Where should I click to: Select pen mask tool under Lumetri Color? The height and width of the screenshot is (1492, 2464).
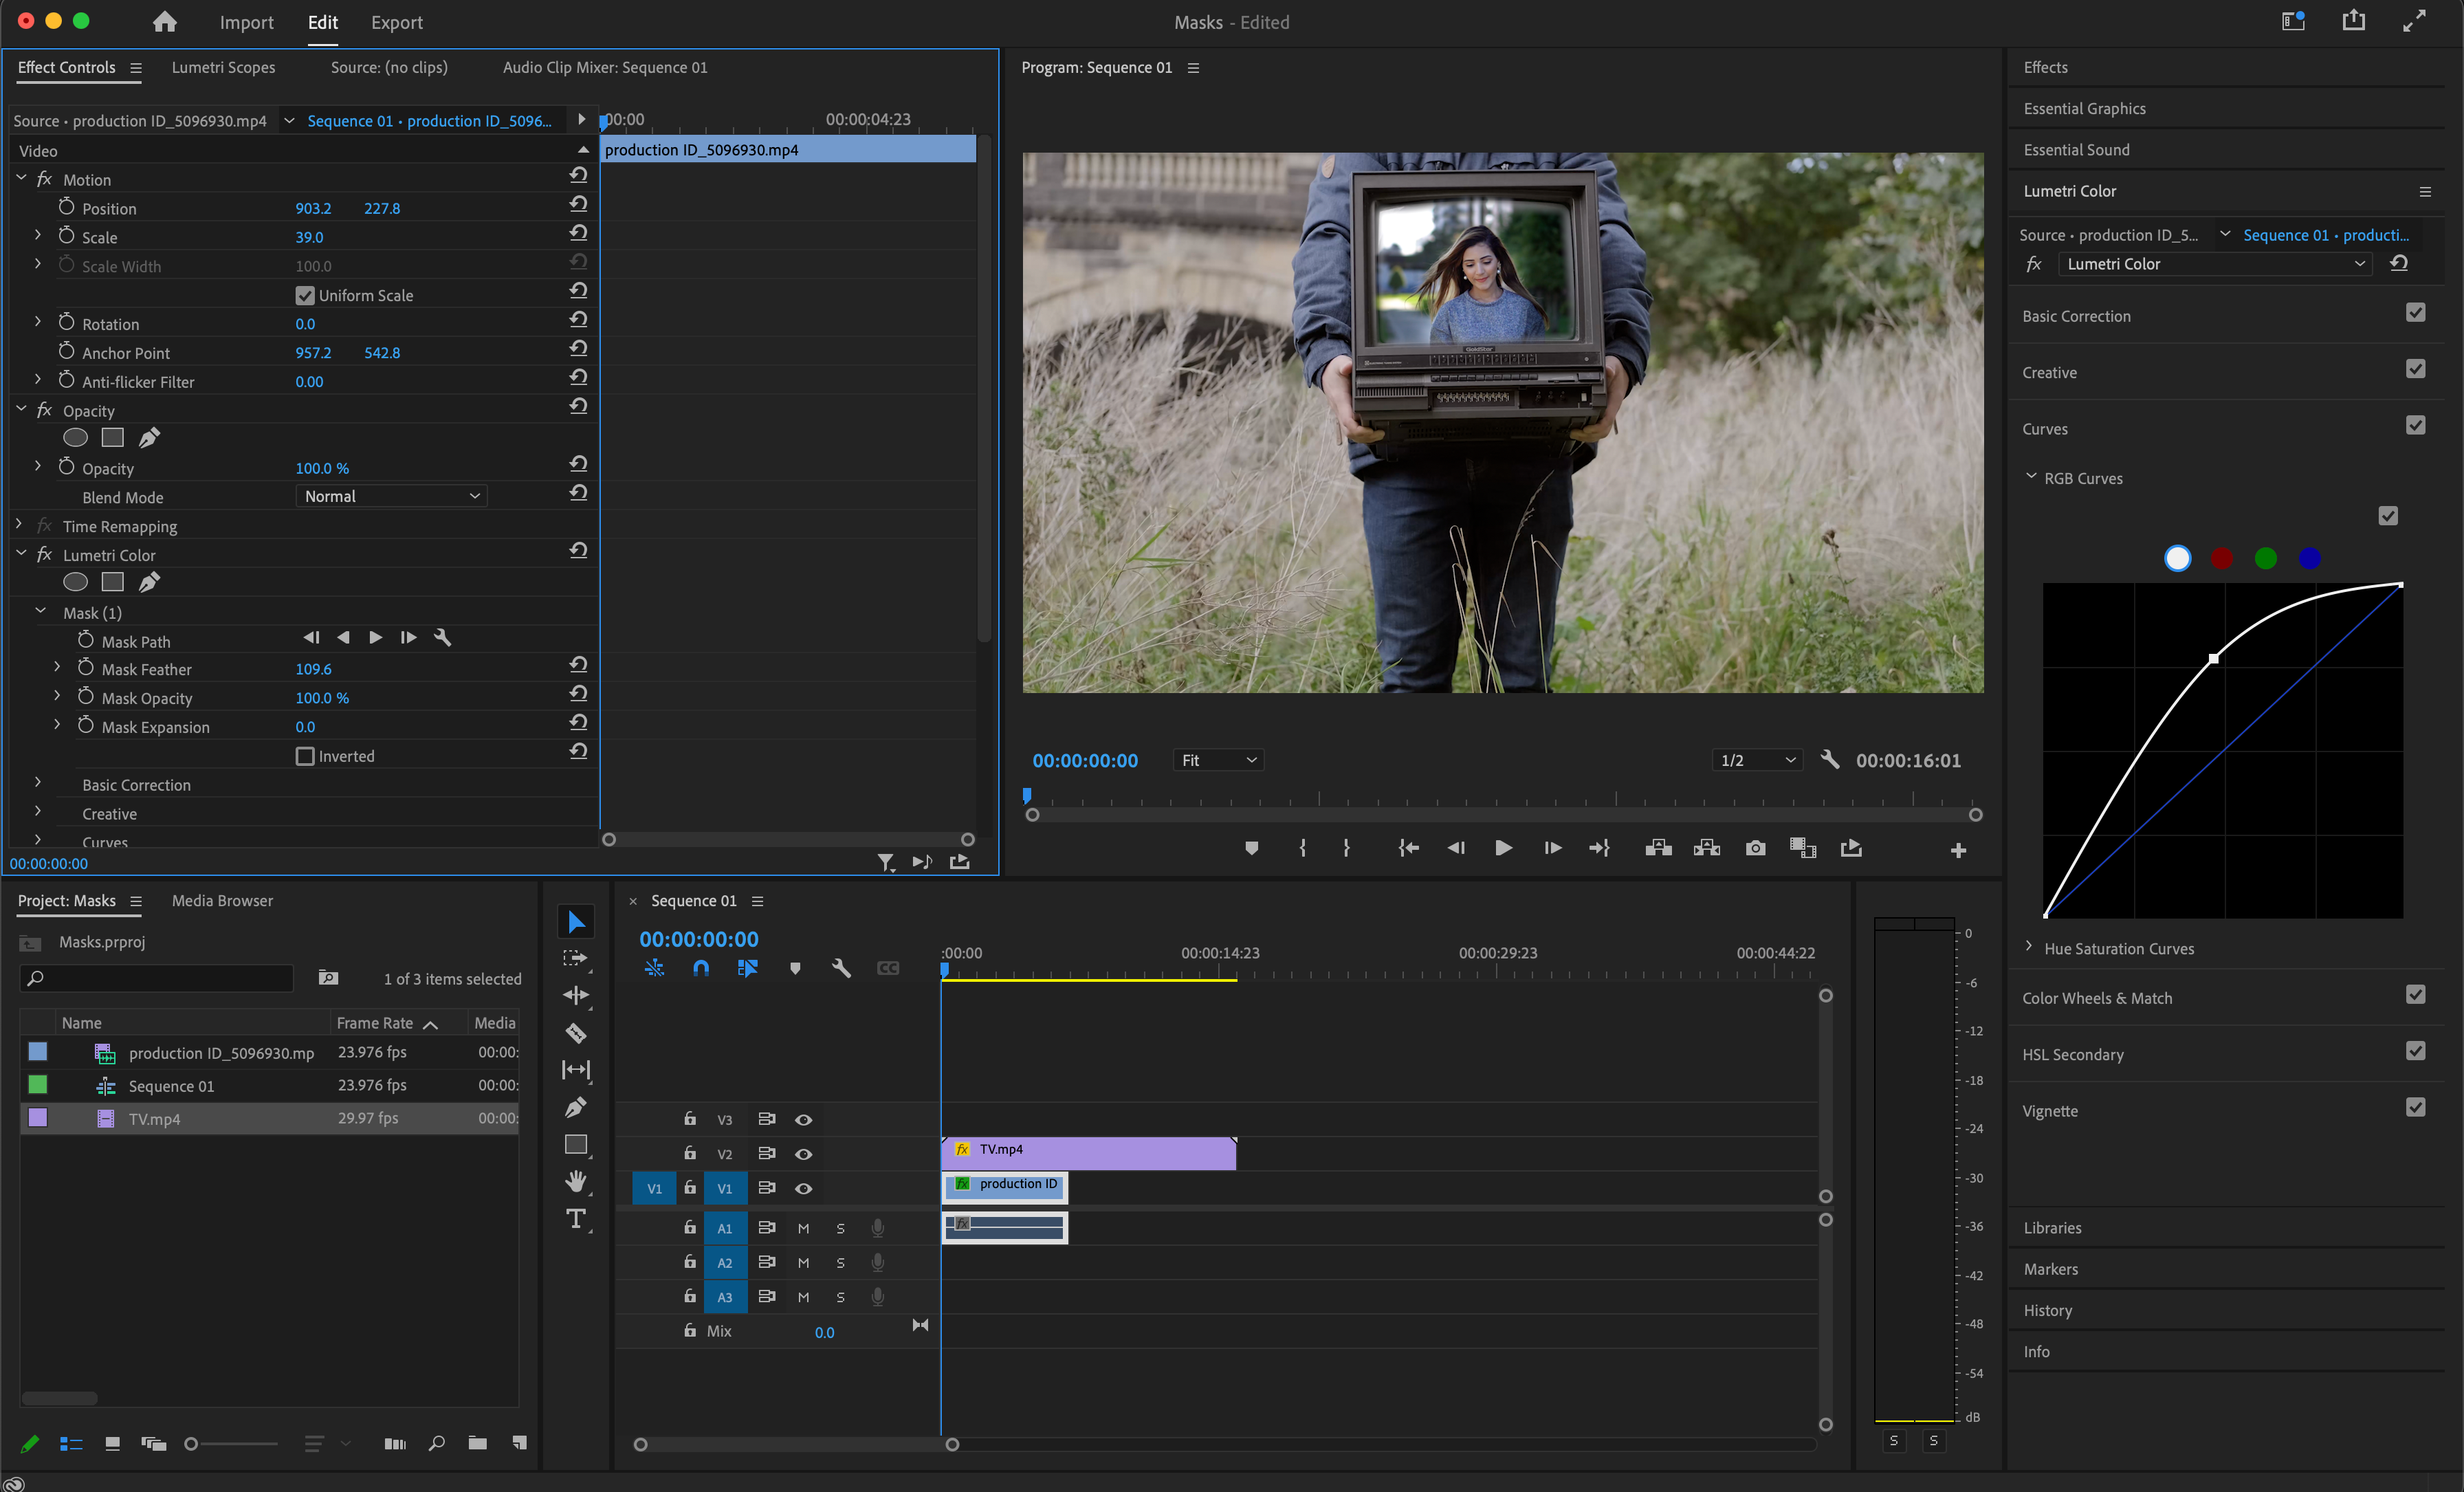tap(149, 582)
